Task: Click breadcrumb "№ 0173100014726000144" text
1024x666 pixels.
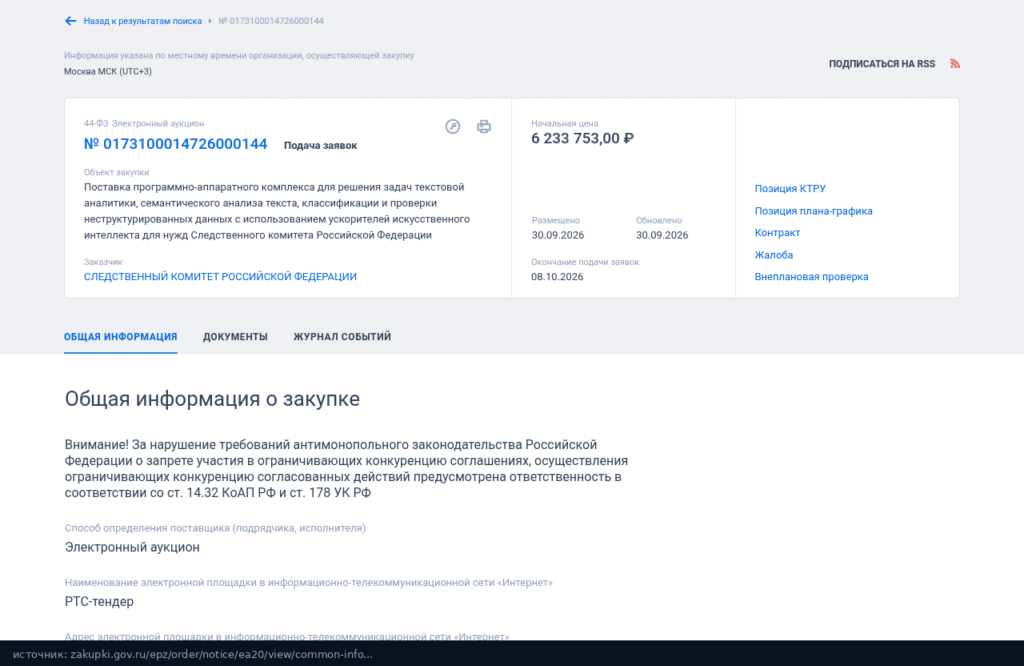Action: click(x=271, y=21)
